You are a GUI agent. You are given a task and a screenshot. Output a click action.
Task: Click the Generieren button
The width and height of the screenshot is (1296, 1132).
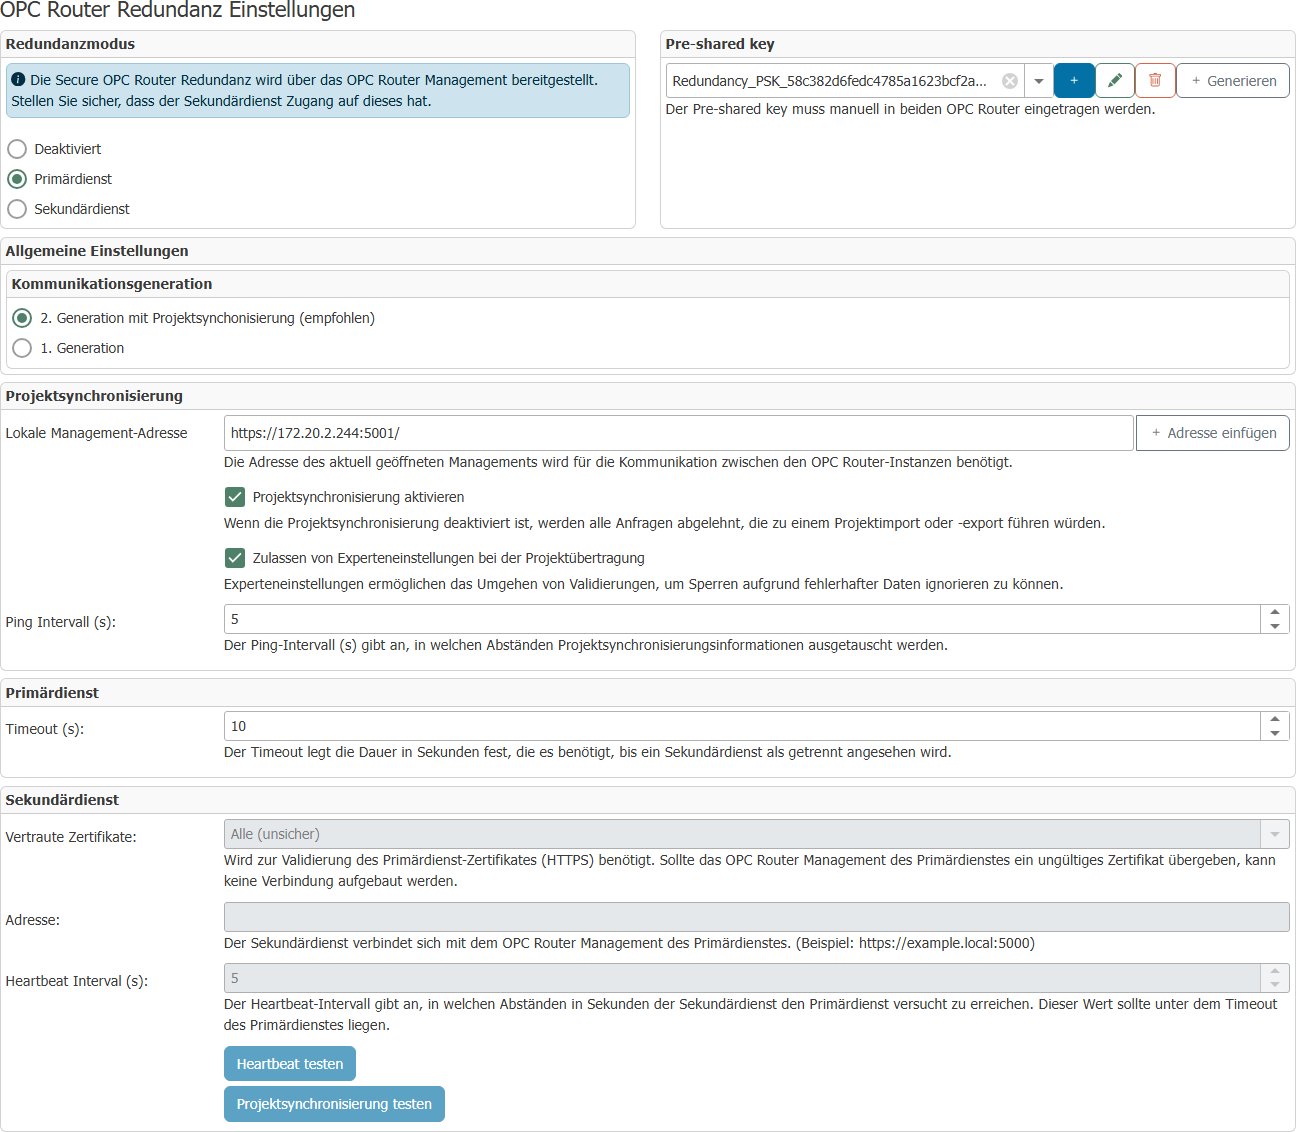coord(1233,81)
